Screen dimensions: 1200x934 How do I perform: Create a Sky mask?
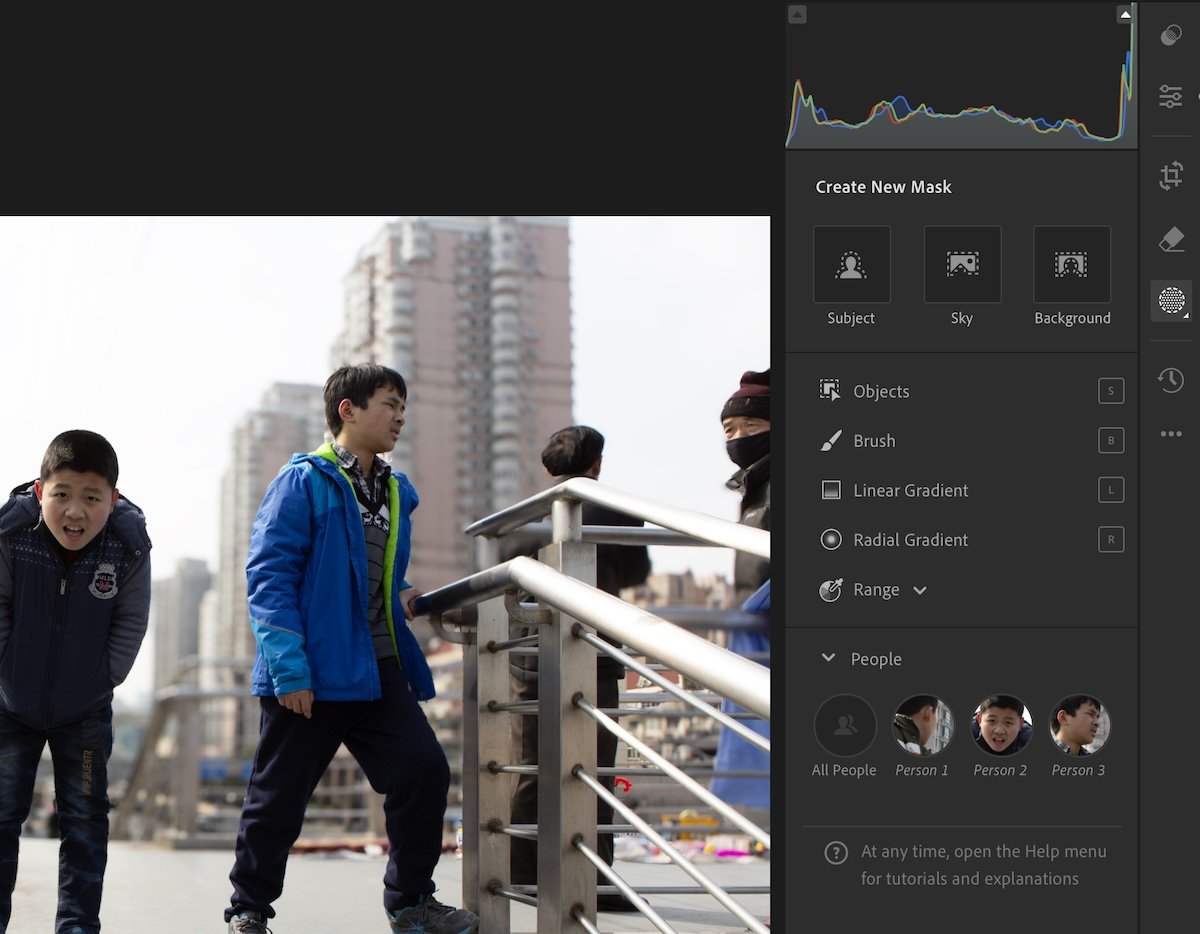coord(961,264)
